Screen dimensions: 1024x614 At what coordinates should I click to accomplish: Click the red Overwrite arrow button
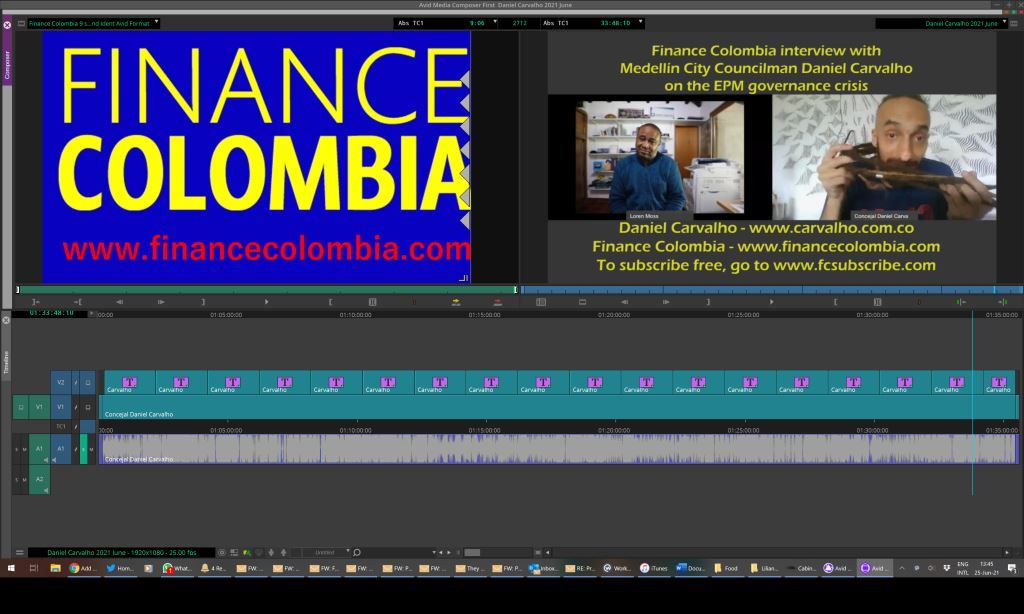498,302
